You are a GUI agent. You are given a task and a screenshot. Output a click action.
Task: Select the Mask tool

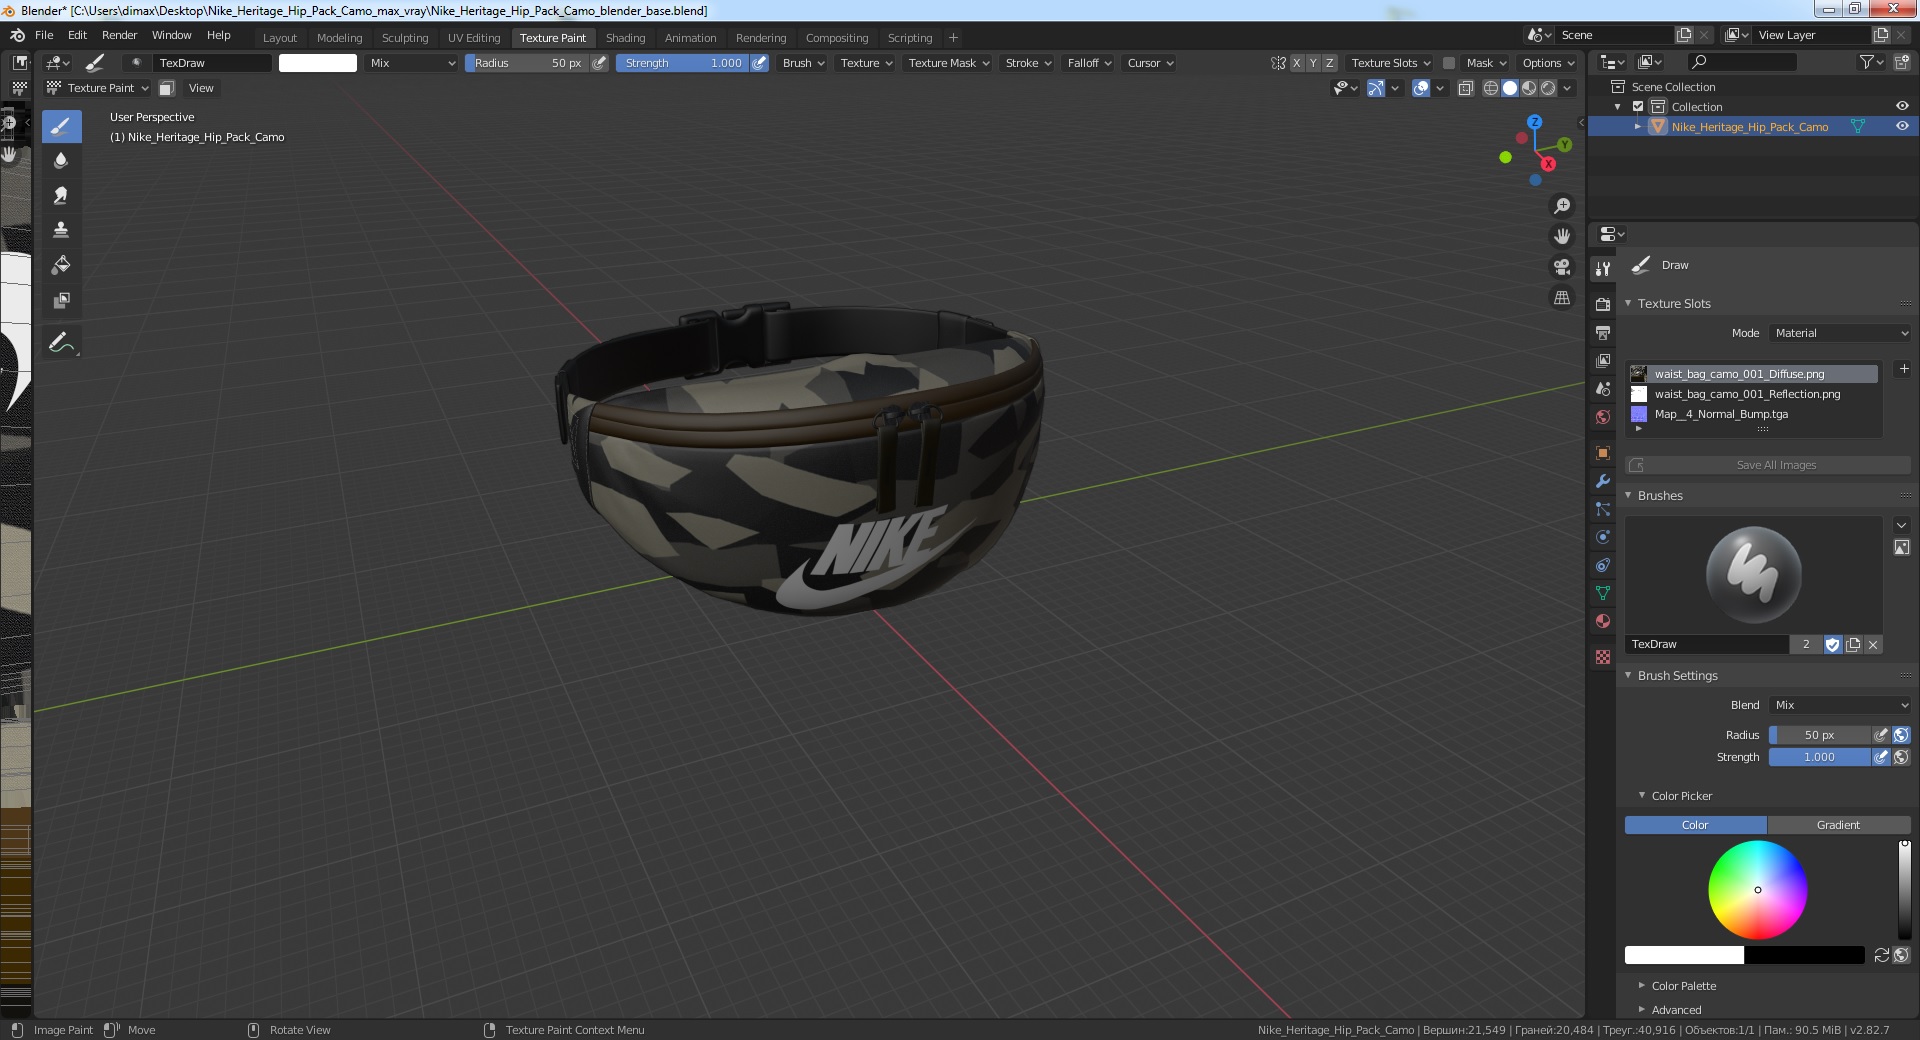[61, 301]
